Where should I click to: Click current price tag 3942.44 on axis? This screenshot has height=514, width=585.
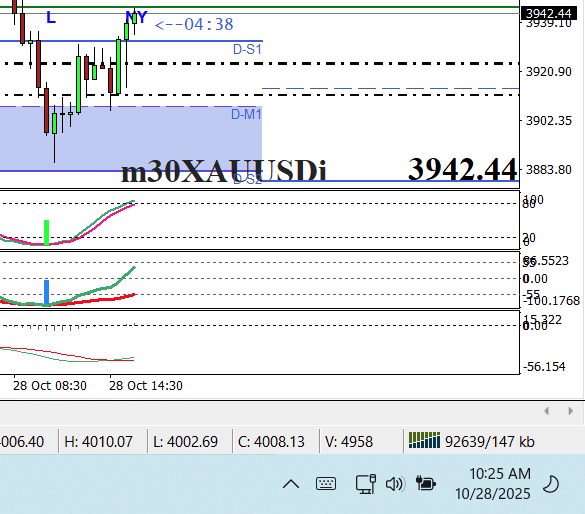(x=548, y=13)
